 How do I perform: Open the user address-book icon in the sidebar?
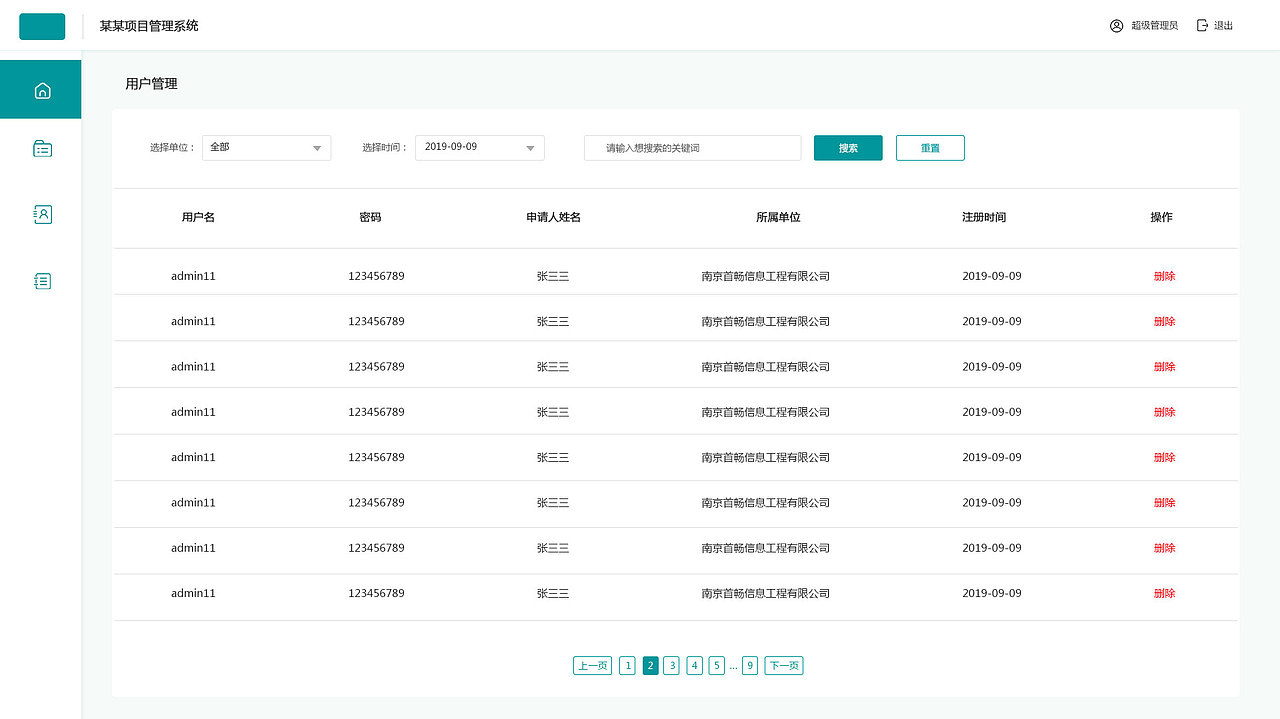coord(41,214)
